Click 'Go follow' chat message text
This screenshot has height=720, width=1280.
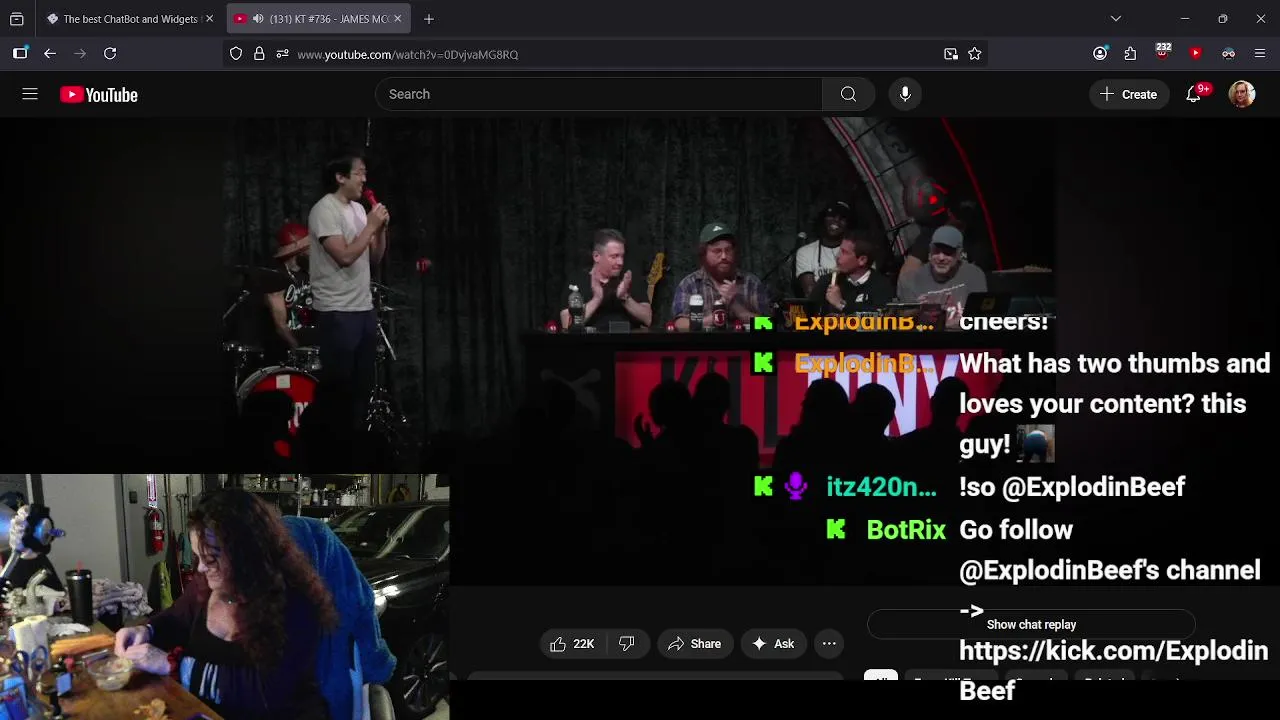1016,530
